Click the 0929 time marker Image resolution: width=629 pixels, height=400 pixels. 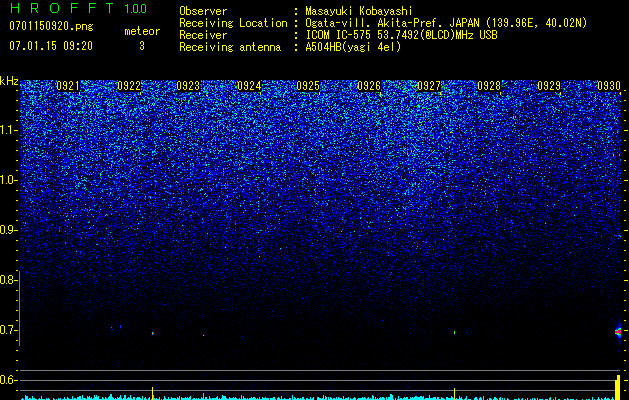point(549,86)
